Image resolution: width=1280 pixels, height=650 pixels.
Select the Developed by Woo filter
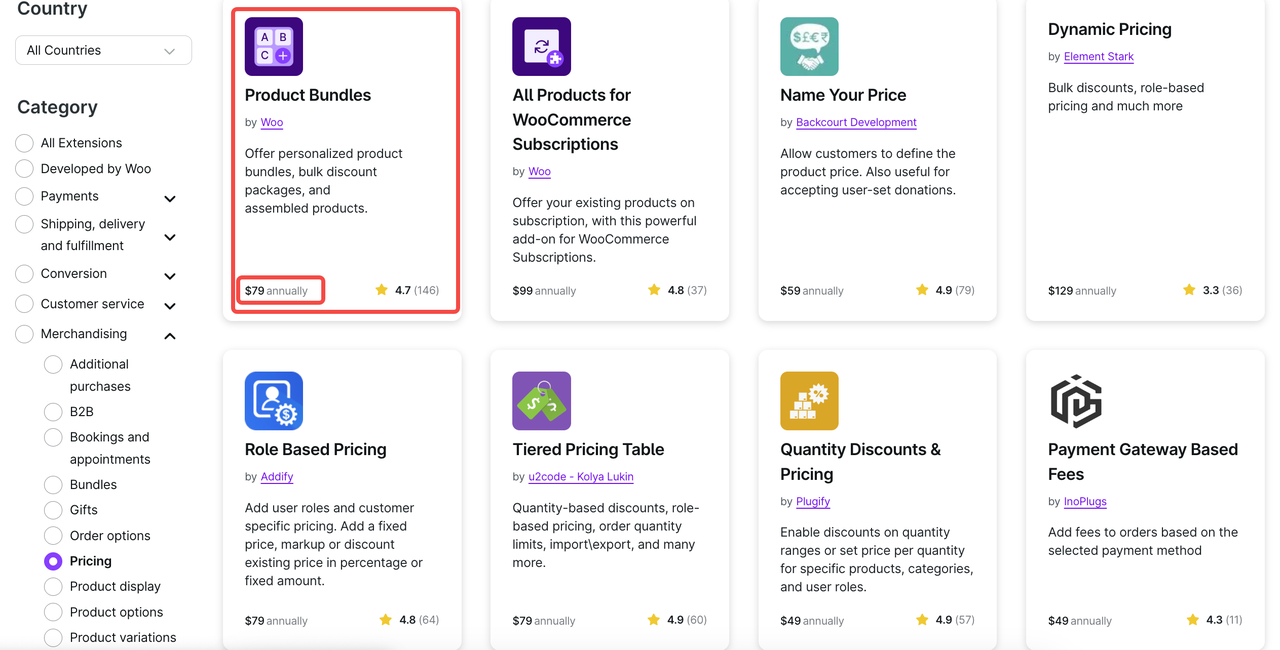[x=23, y=169]
